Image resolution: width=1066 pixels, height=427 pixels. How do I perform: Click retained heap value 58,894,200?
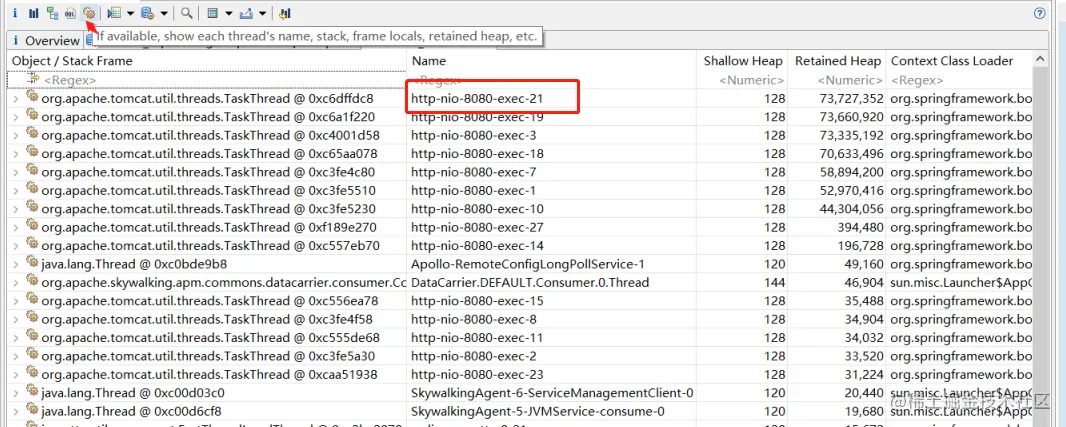coord(852,172)
